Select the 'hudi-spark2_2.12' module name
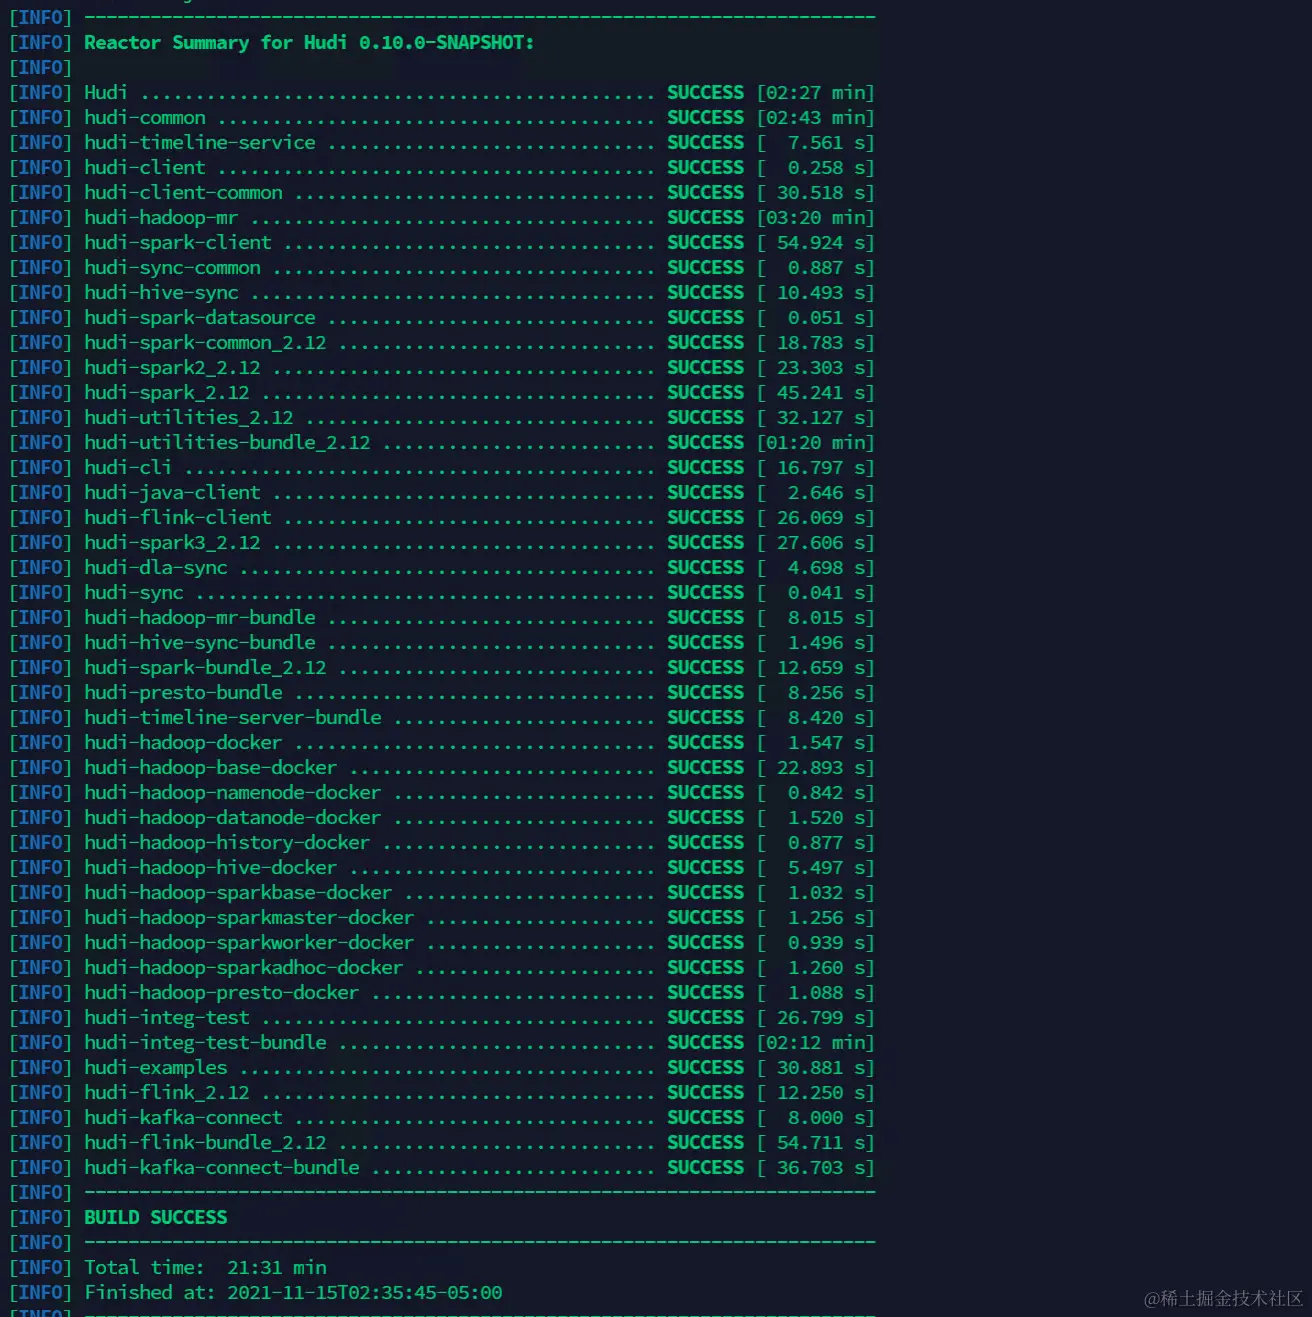 172,367
